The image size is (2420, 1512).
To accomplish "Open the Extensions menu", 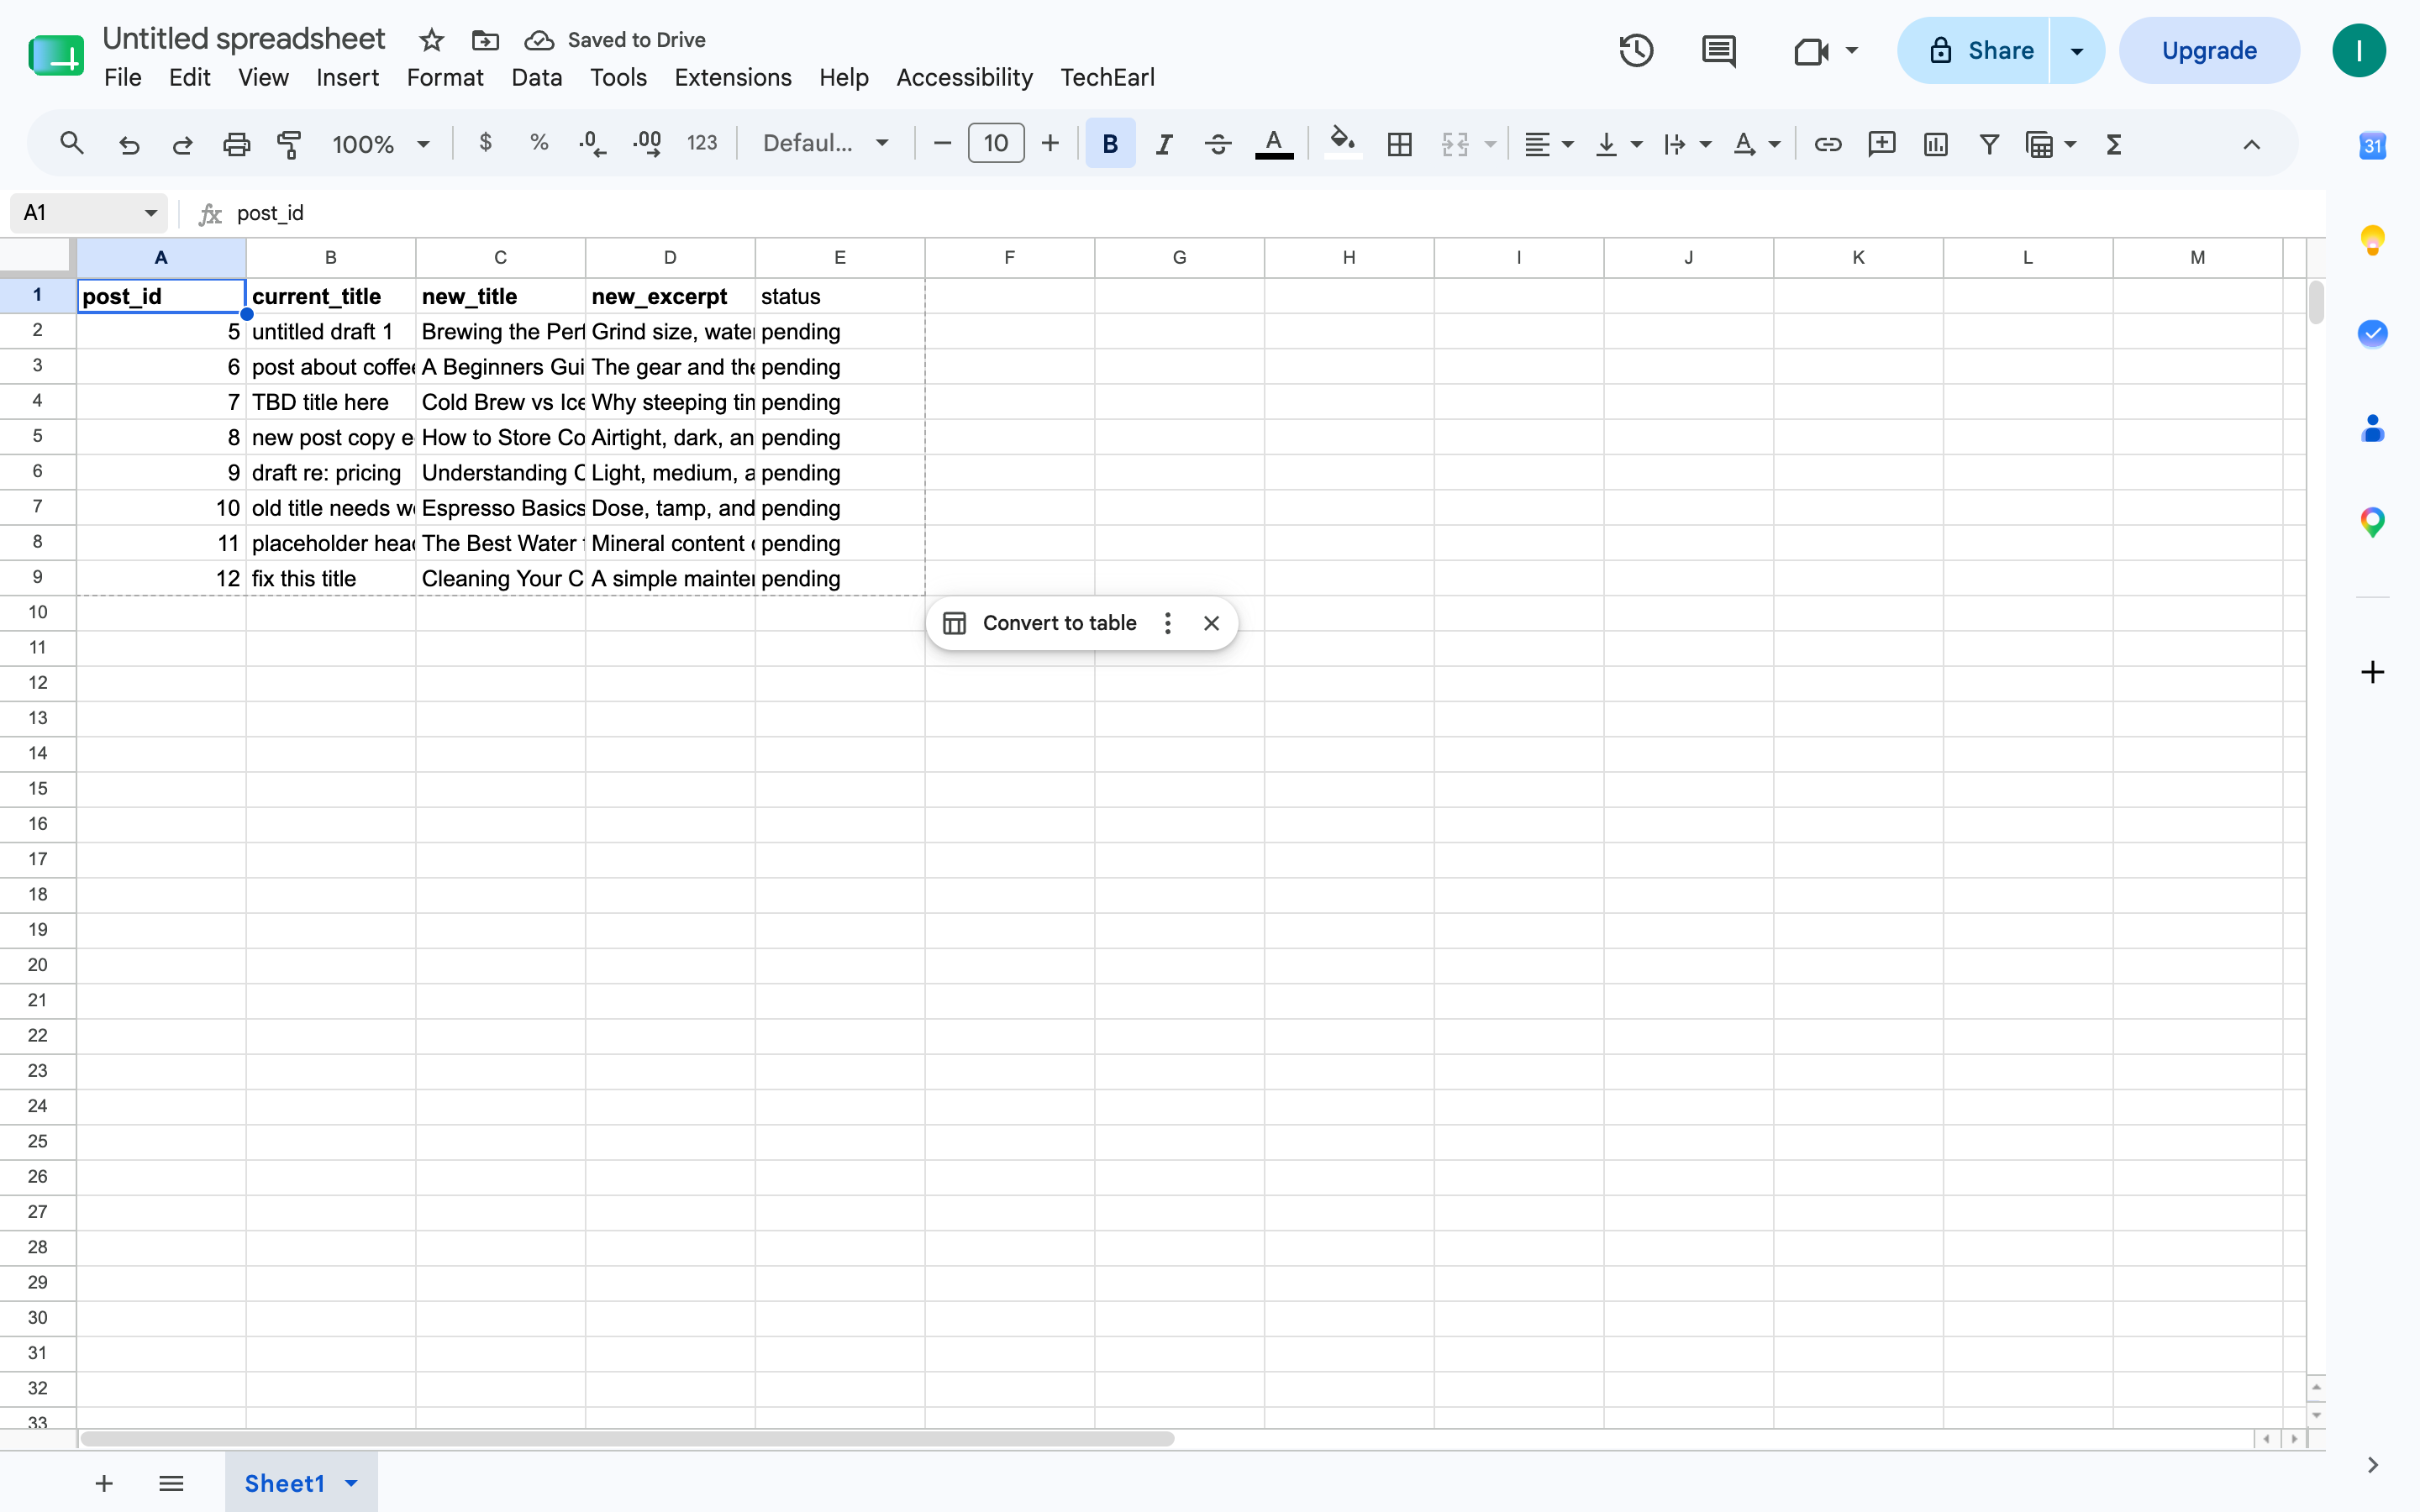I will (x=733, y=77).
